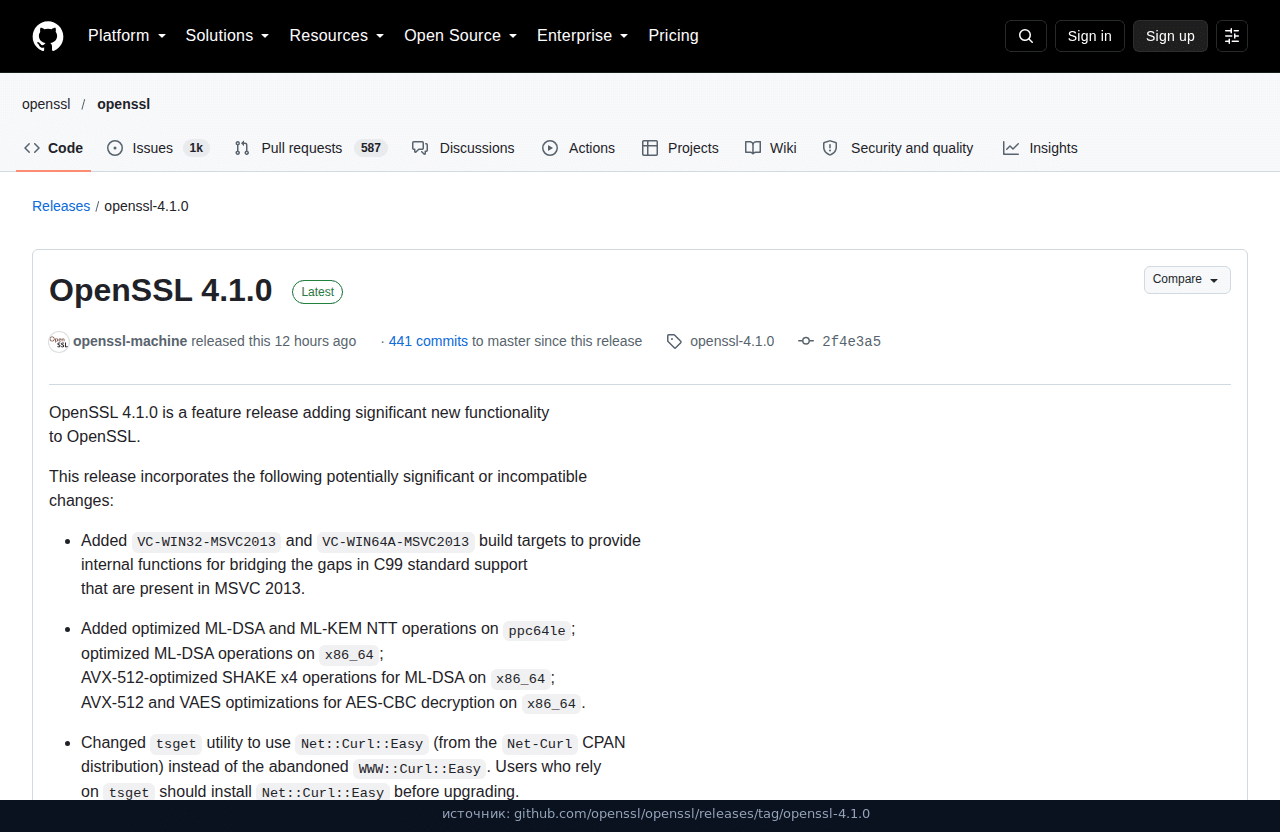Expand the Enterprise menu
The image size is (1280, 832).
(x=583, y=36)
